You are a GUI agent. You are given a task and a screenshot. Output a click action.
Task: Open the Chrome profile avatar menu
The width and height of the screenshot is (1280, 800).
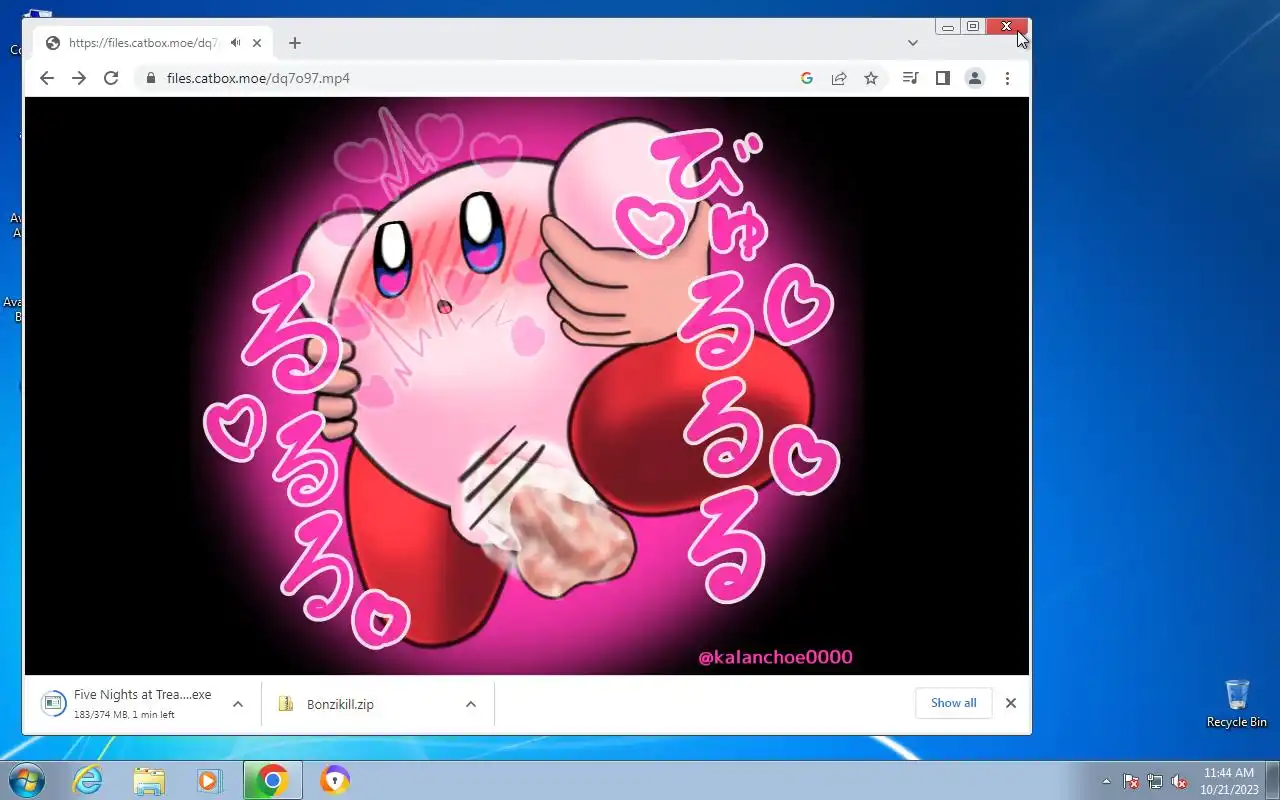[975, 78]
